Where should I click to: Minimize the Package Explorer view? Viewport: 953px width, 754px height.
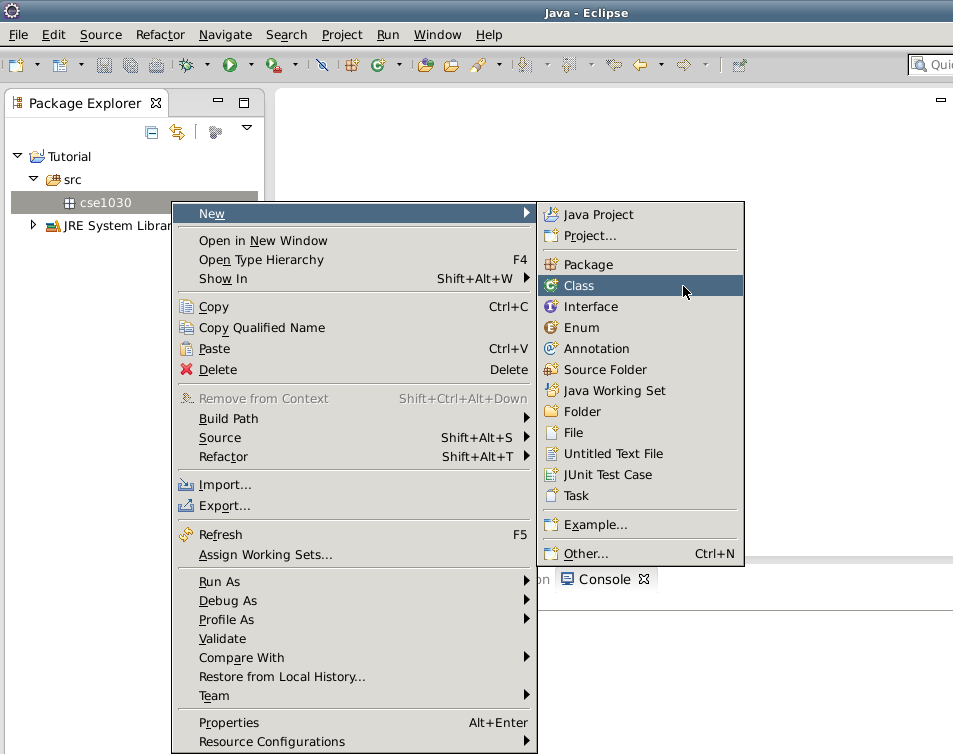point(218,101)
